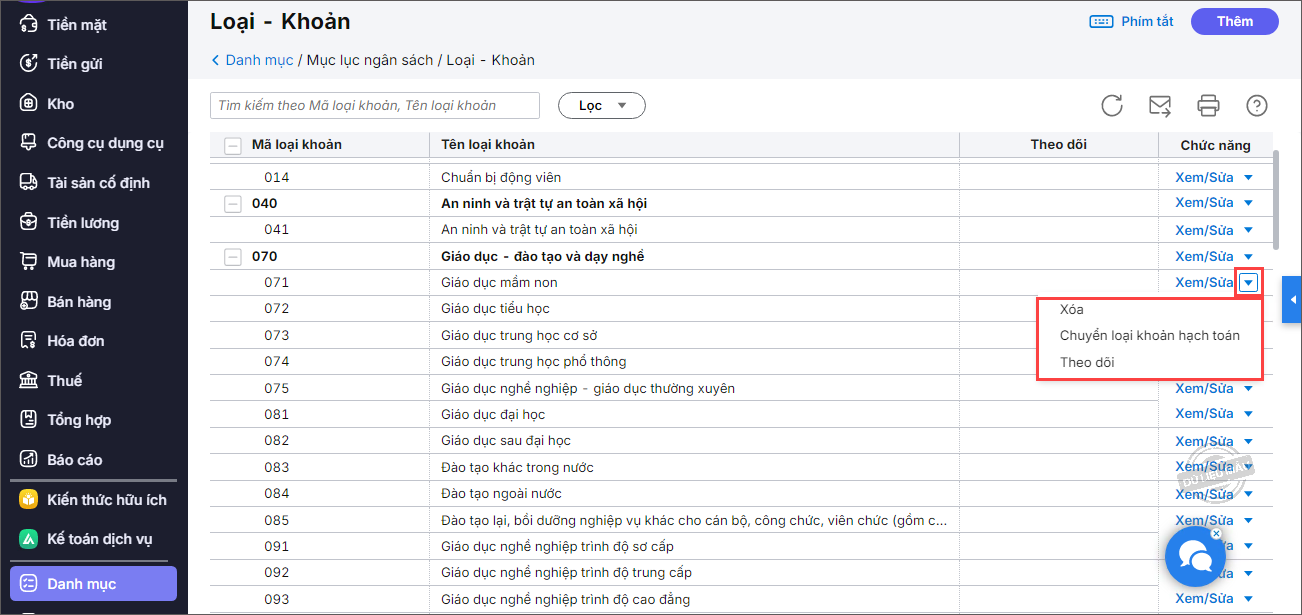Click Xem/Sửa for row 014

1204,177
